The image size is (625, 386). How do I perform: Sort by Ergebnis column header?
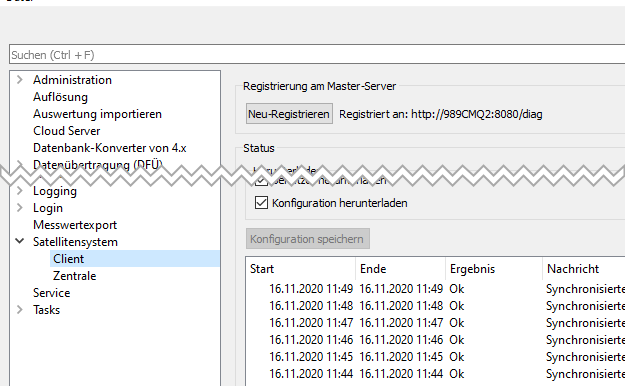point(494,269)
